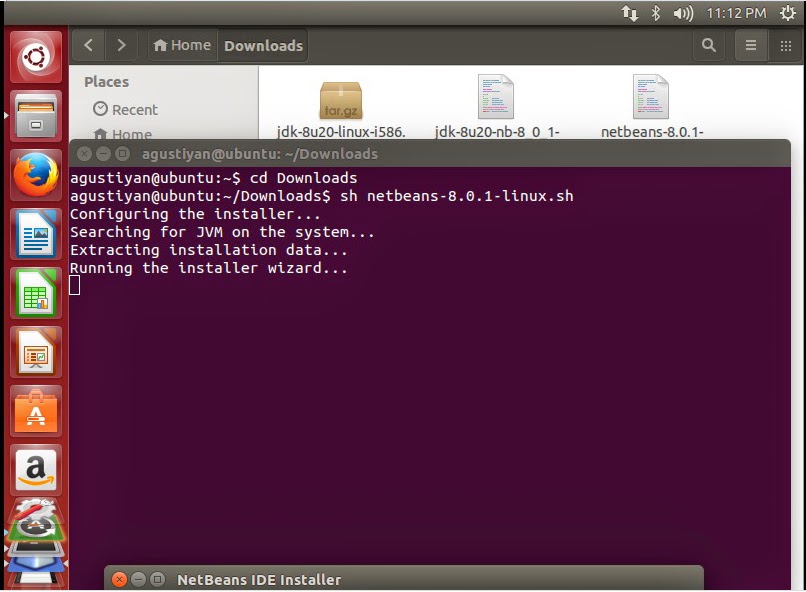Click Home in the path bar
This screenshot has width=806, height=592.
(x=182, y=45)
